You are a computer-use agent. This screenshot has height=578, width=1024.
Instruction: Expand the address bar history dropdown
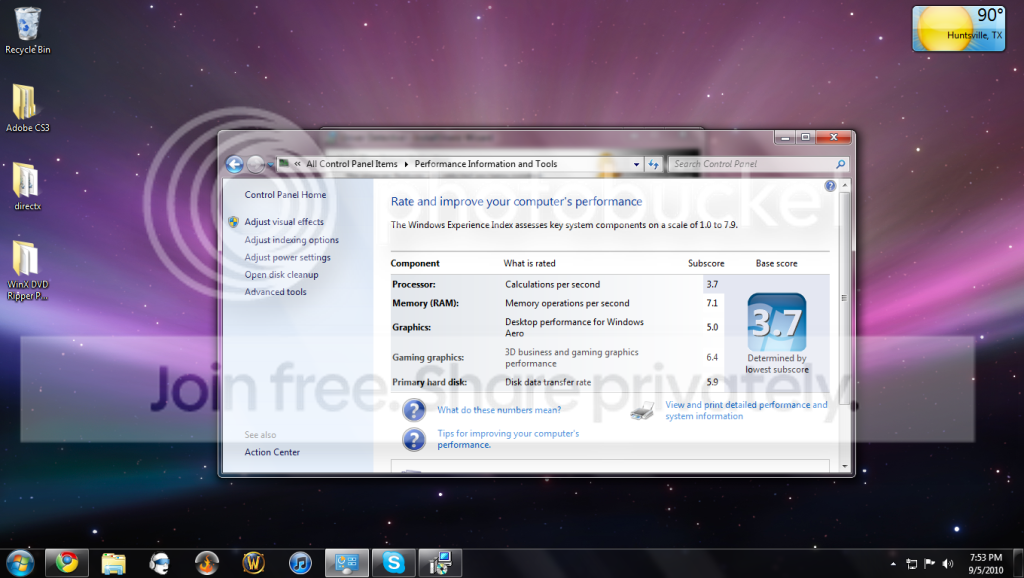pos(636,165)
